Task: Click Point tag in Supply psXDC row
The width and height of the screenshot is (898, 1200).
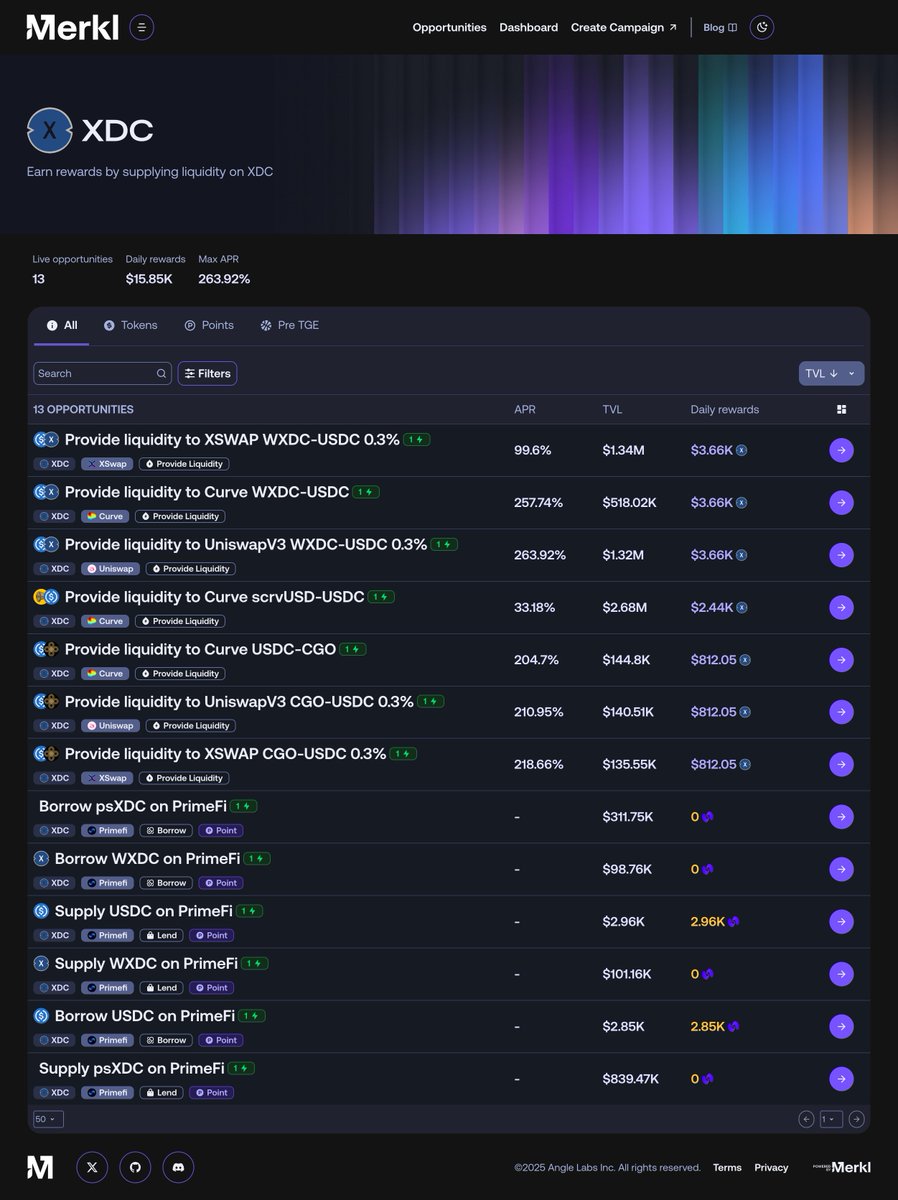Action: pos(211,1093)
